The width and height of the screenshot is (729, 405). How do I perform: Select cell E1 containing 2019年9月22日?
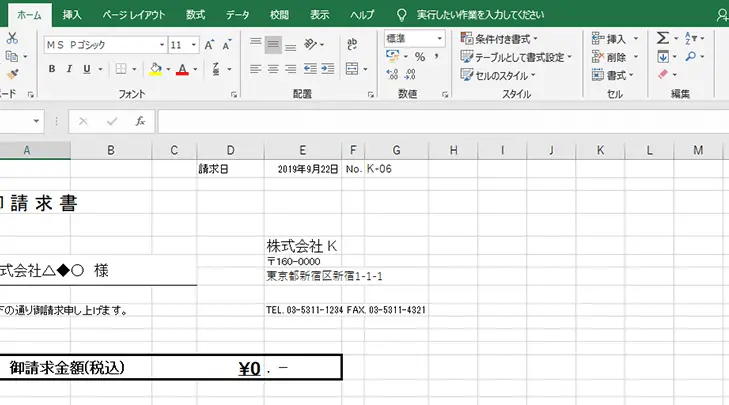304,170
